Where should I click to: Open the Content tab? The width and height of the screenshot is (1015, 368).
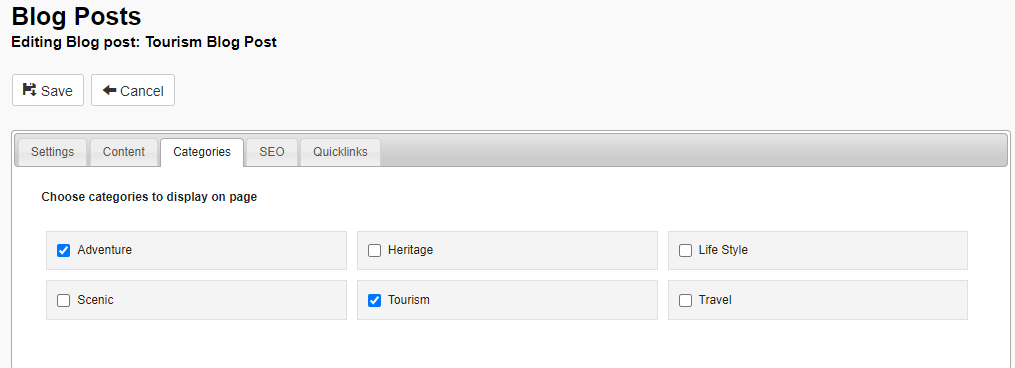click(x=124, y=152)
